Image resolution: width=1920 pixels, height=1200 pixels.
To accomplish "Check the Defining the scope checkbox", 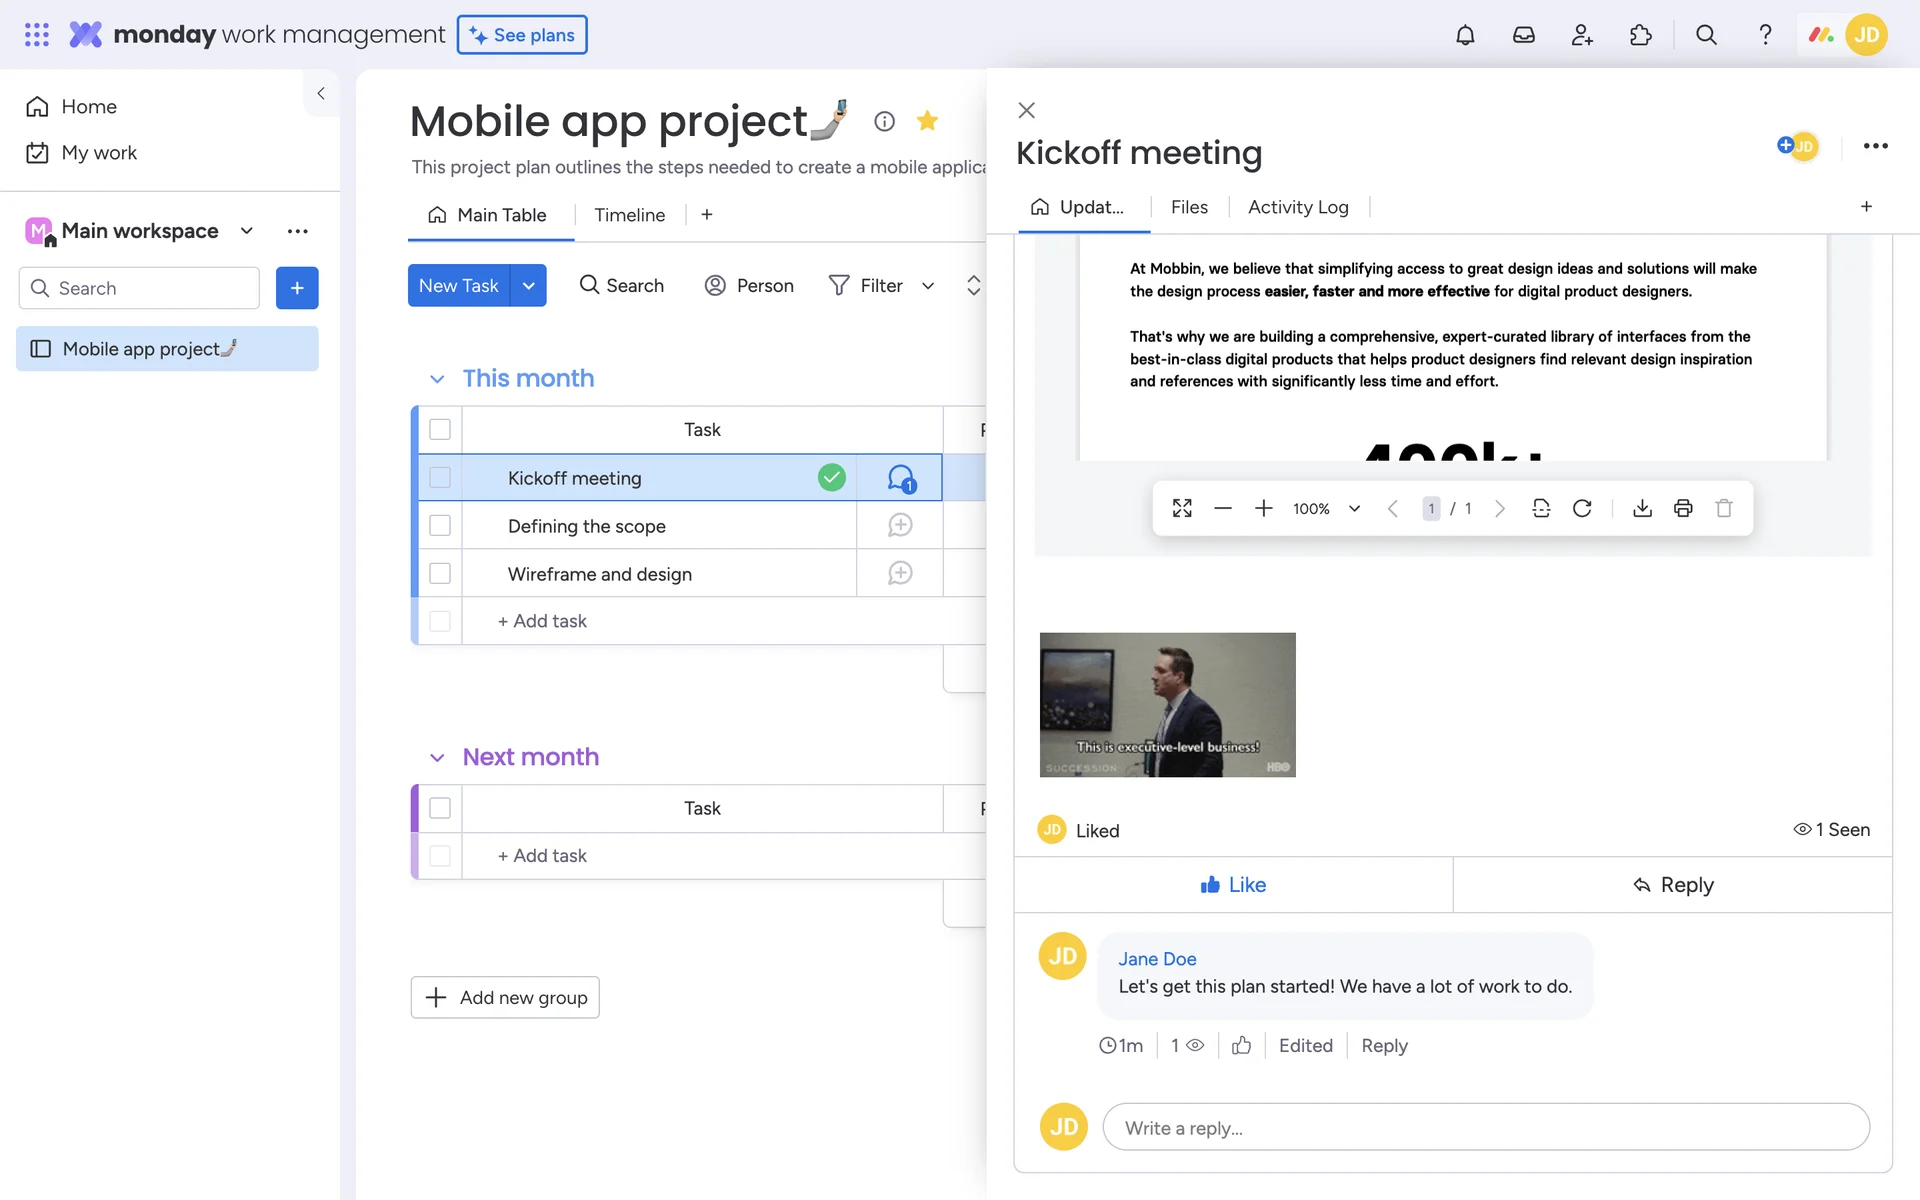I will pos(440,525).
